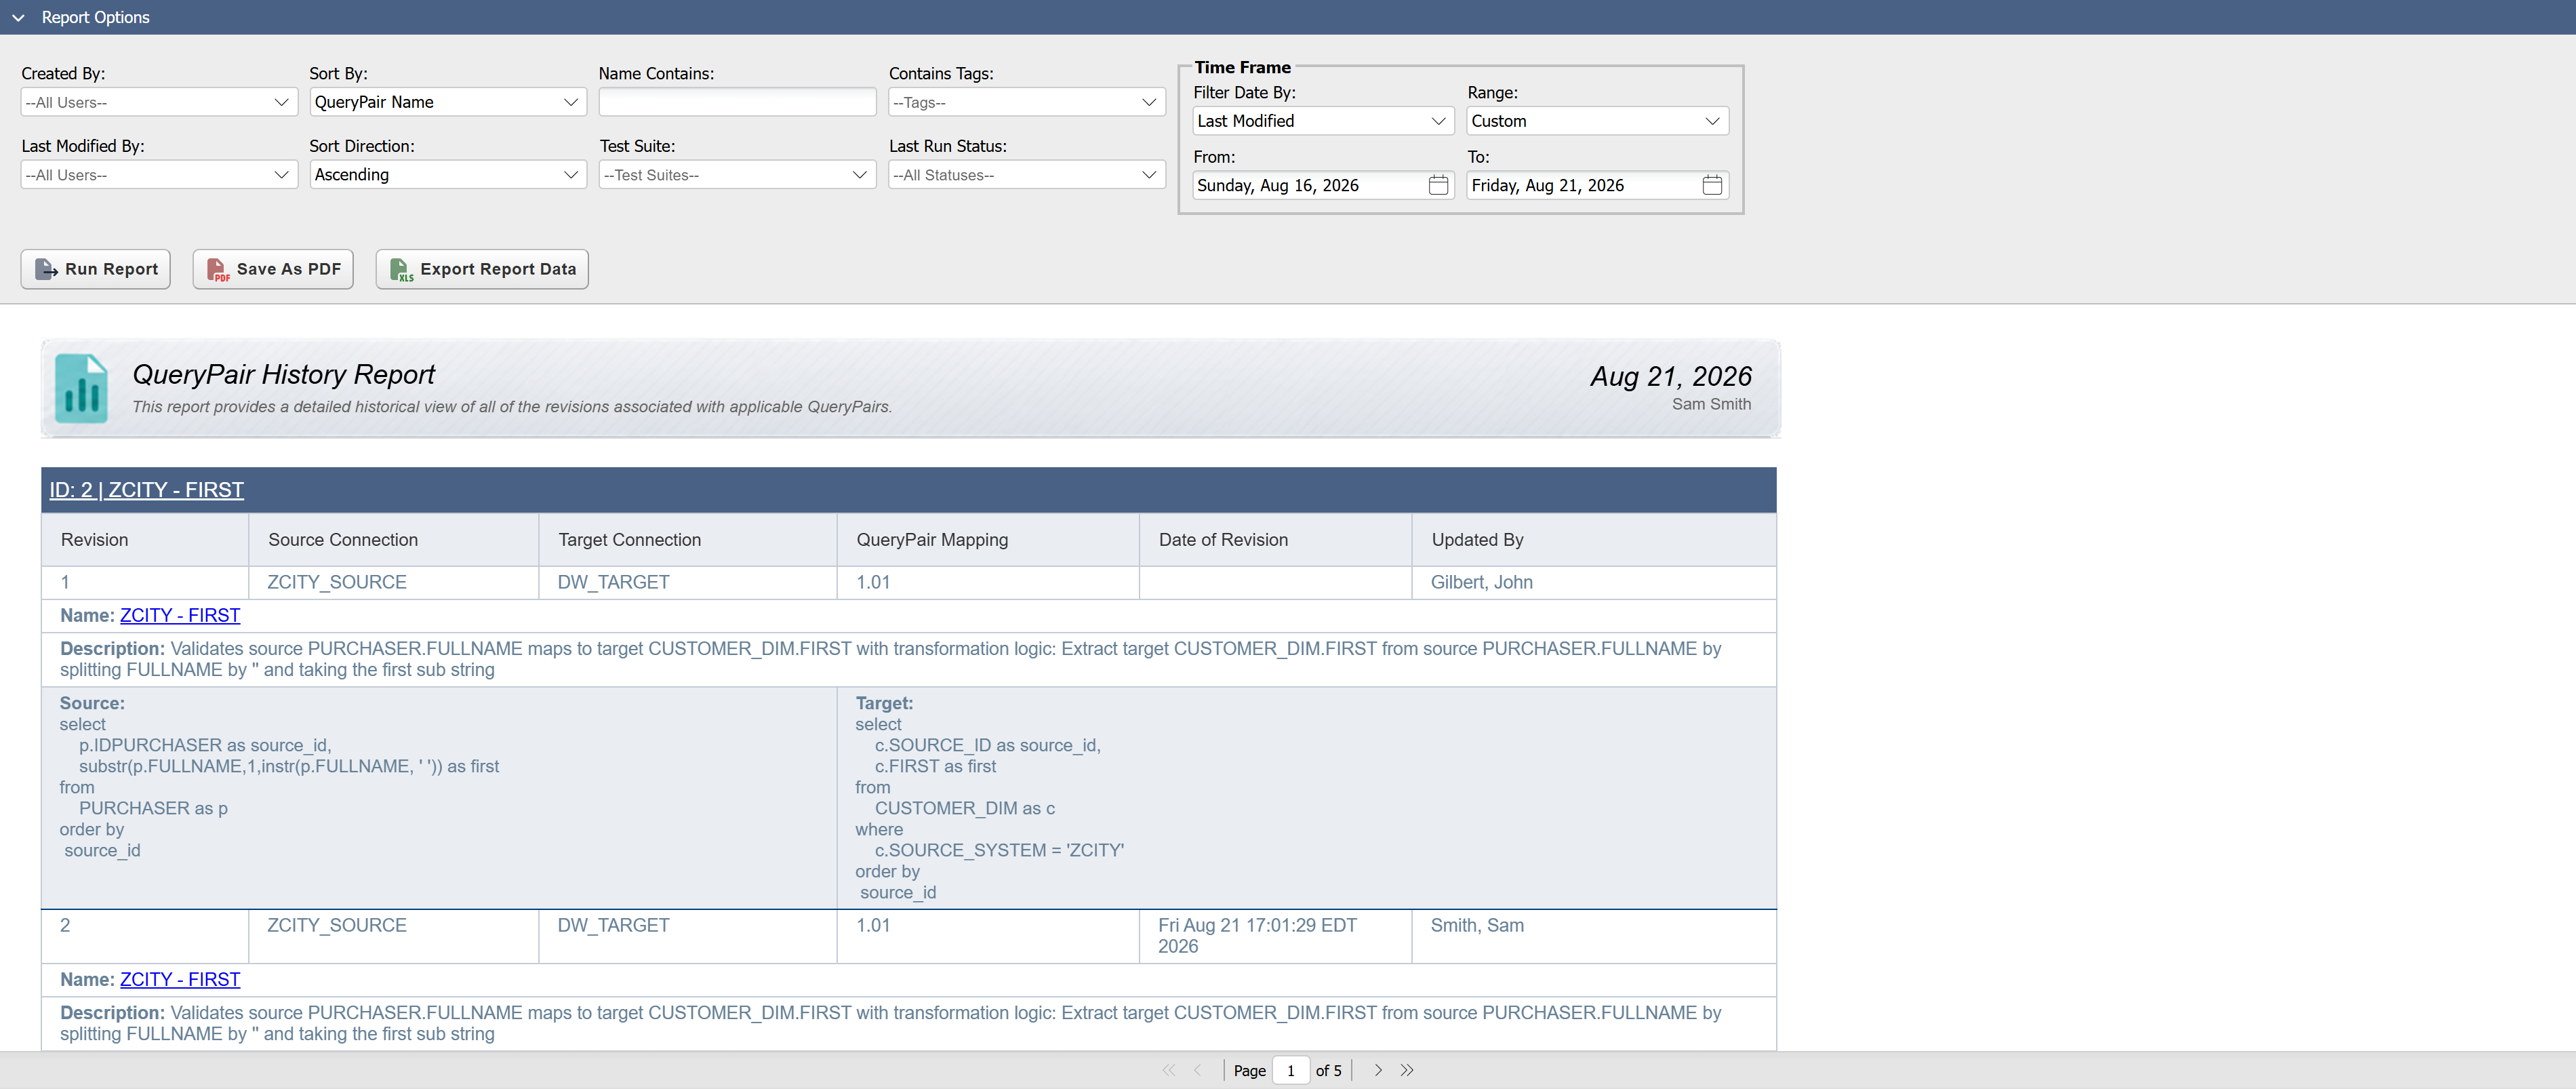The image size is (2576, 1089).
Task: Open the From date calendar picker
Action: [1438, 185]
